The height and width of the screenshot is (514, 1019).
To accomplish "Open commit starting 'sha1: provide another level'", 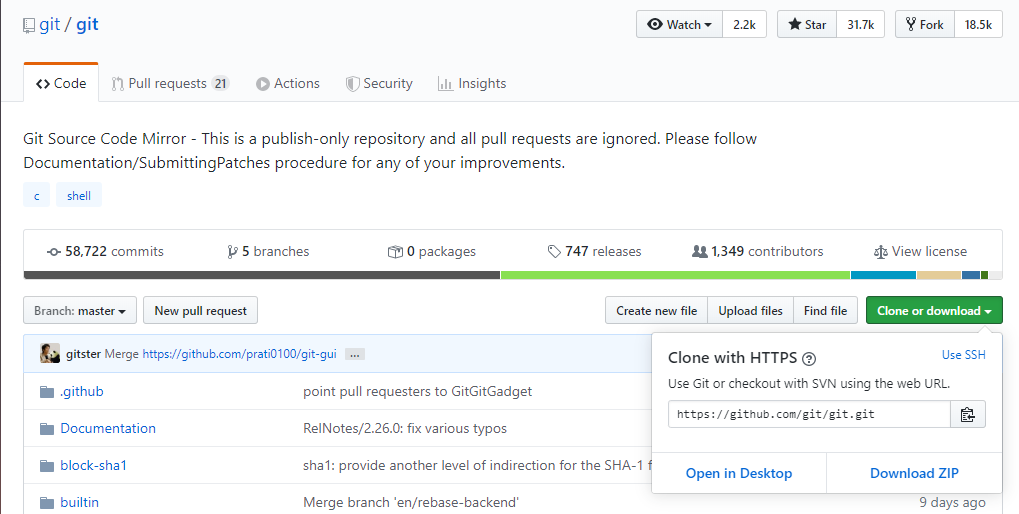I will (478, 465).
